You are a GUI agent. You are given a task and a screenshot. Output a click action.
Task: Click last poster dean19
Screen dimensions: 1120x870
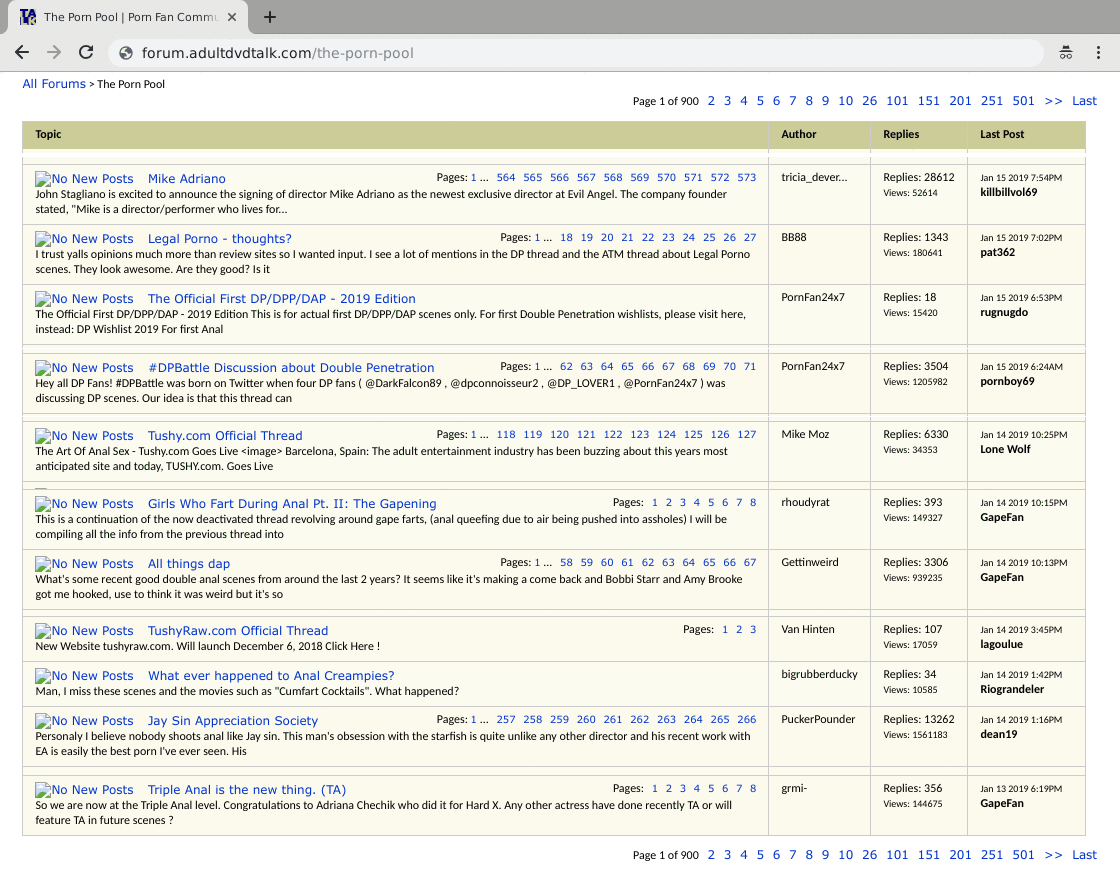pyautogui.click(x=999, y=734)
